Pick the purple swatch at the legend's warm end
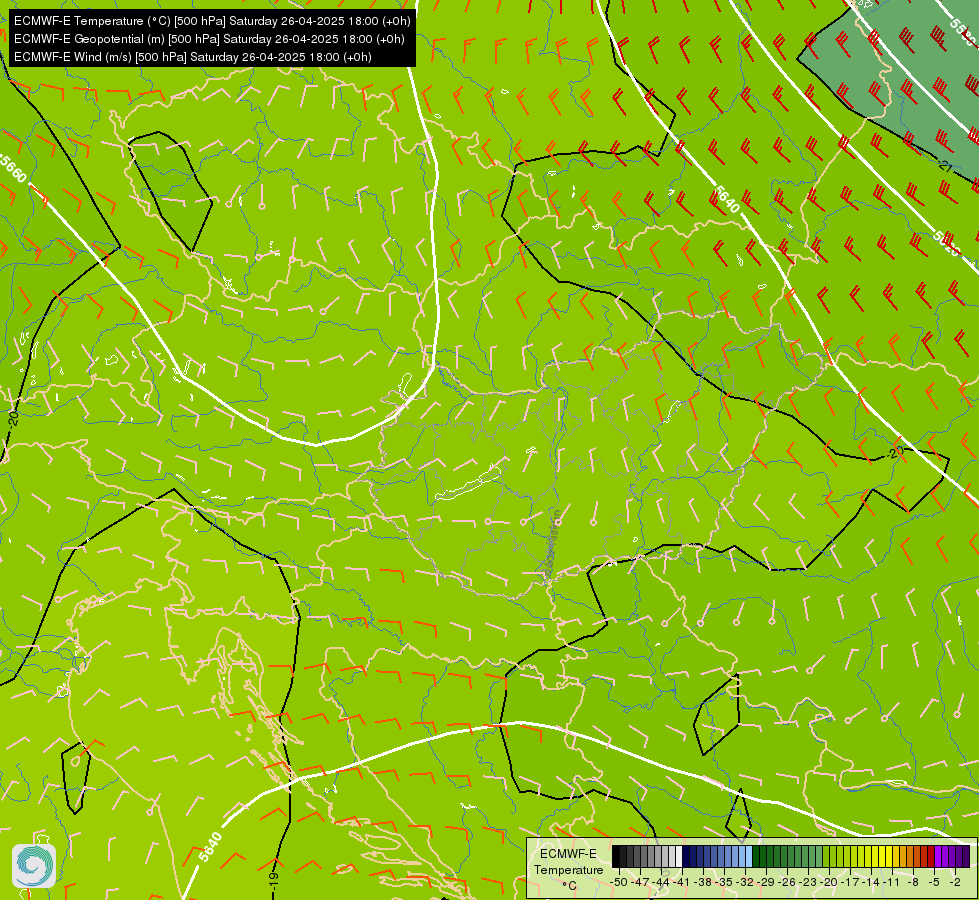Viewport: 979px width, 900px height. point(966,856)
